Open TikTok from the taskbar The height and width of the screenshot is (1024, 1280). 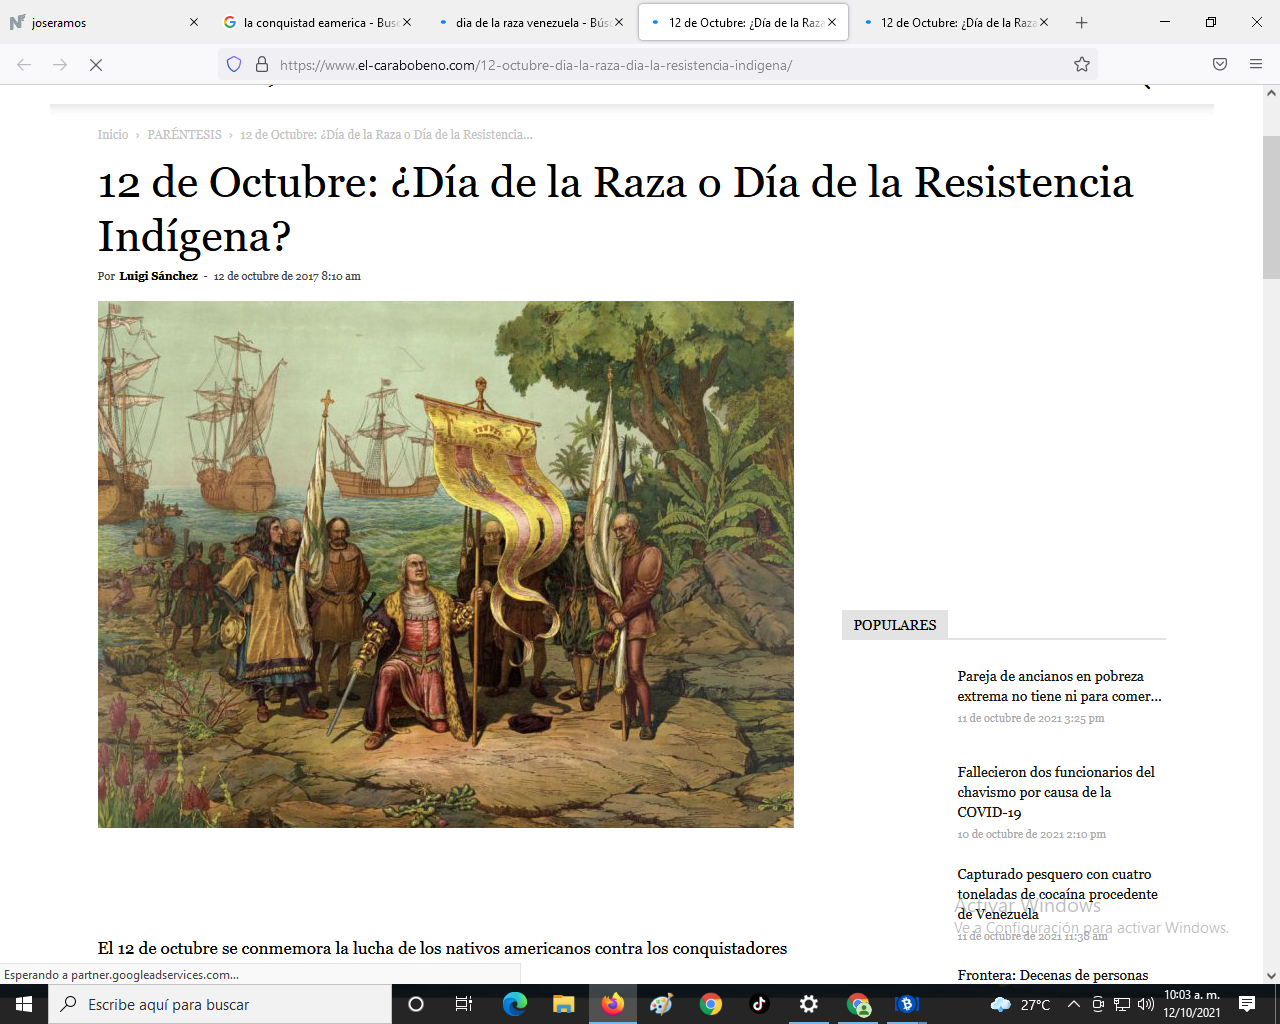click(759, 1004)
